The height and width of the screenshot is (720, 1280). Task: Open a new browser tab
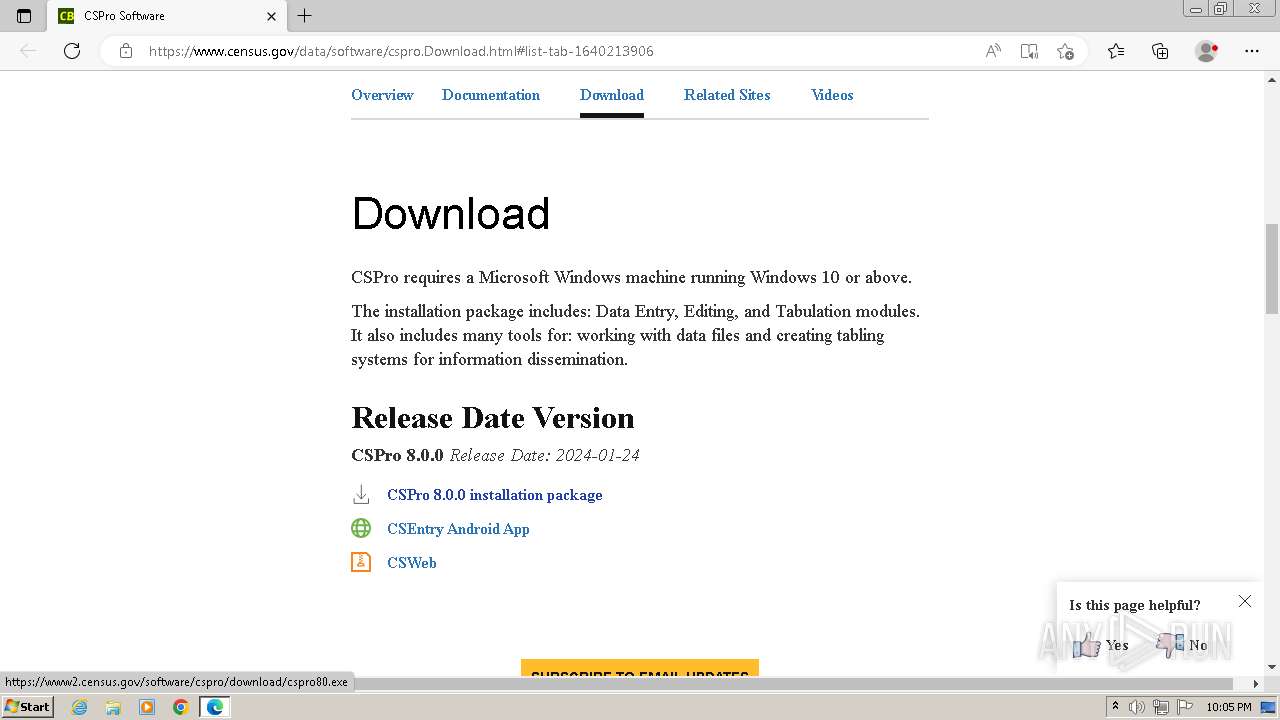click(x=305, y=15)
